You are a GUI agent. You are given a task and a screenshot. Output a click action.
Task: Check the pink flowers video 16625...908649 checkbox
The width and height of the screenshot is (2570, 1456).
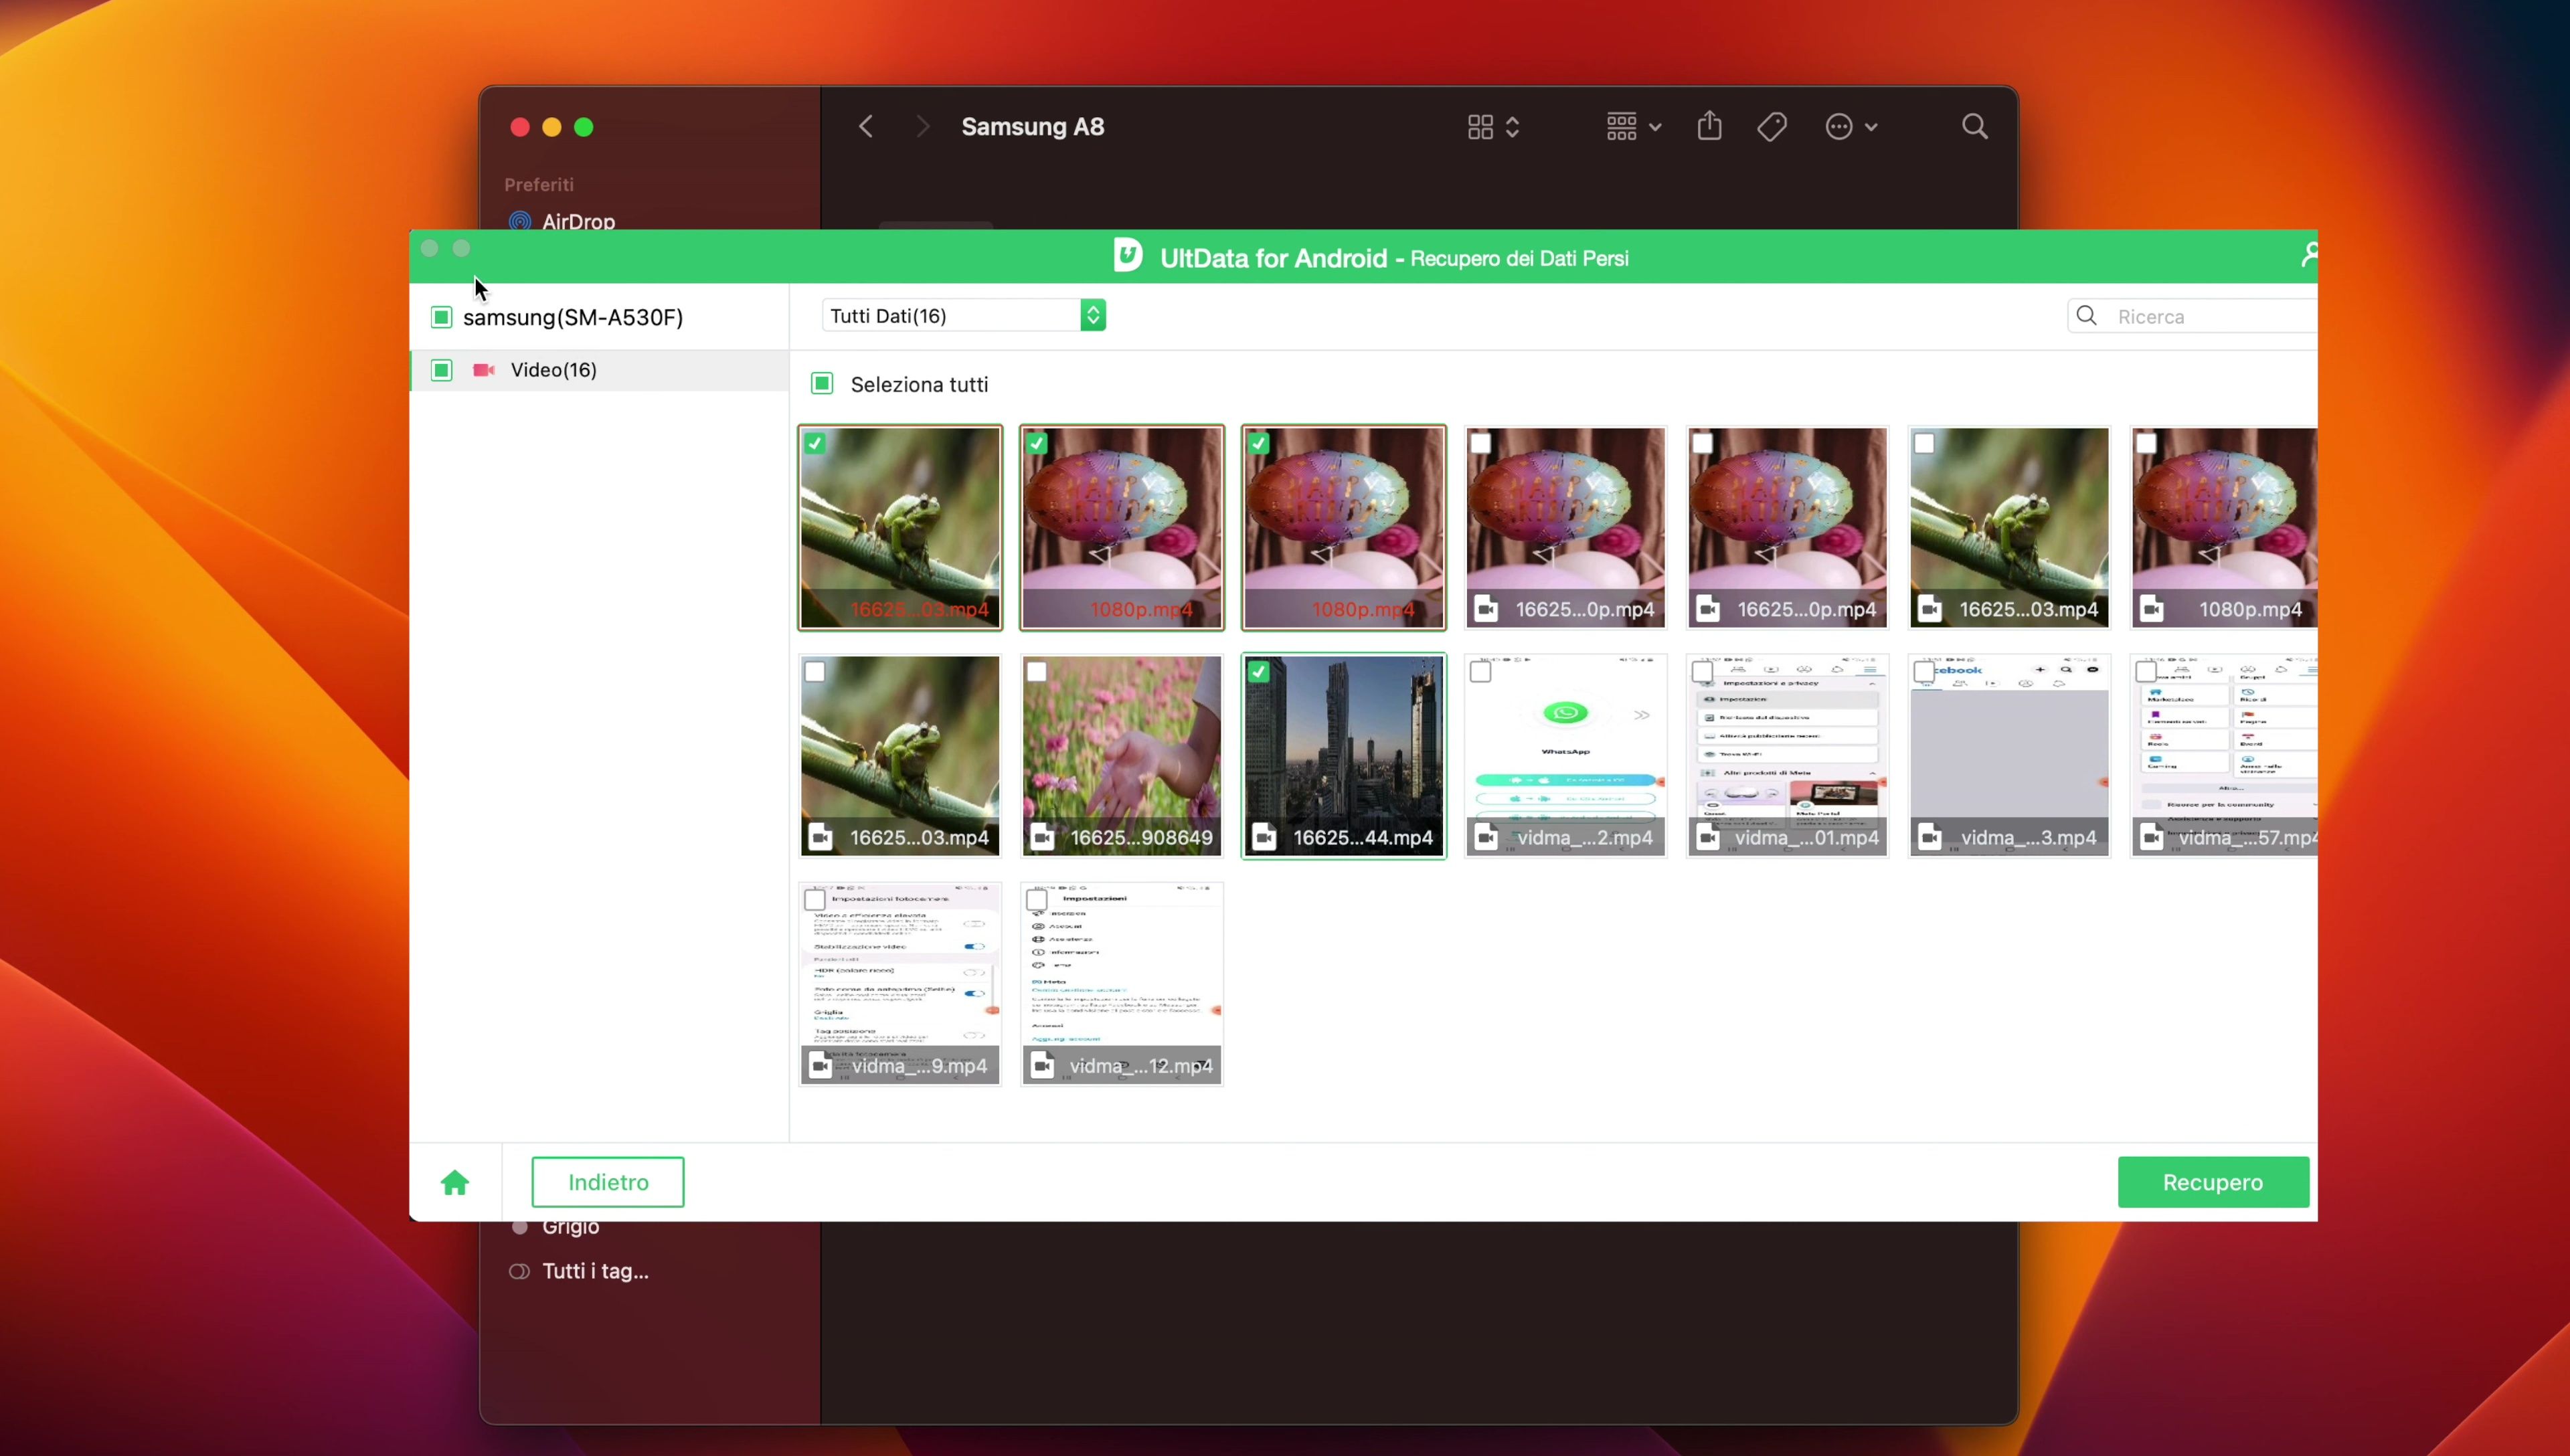click(x=1037, y=671)
